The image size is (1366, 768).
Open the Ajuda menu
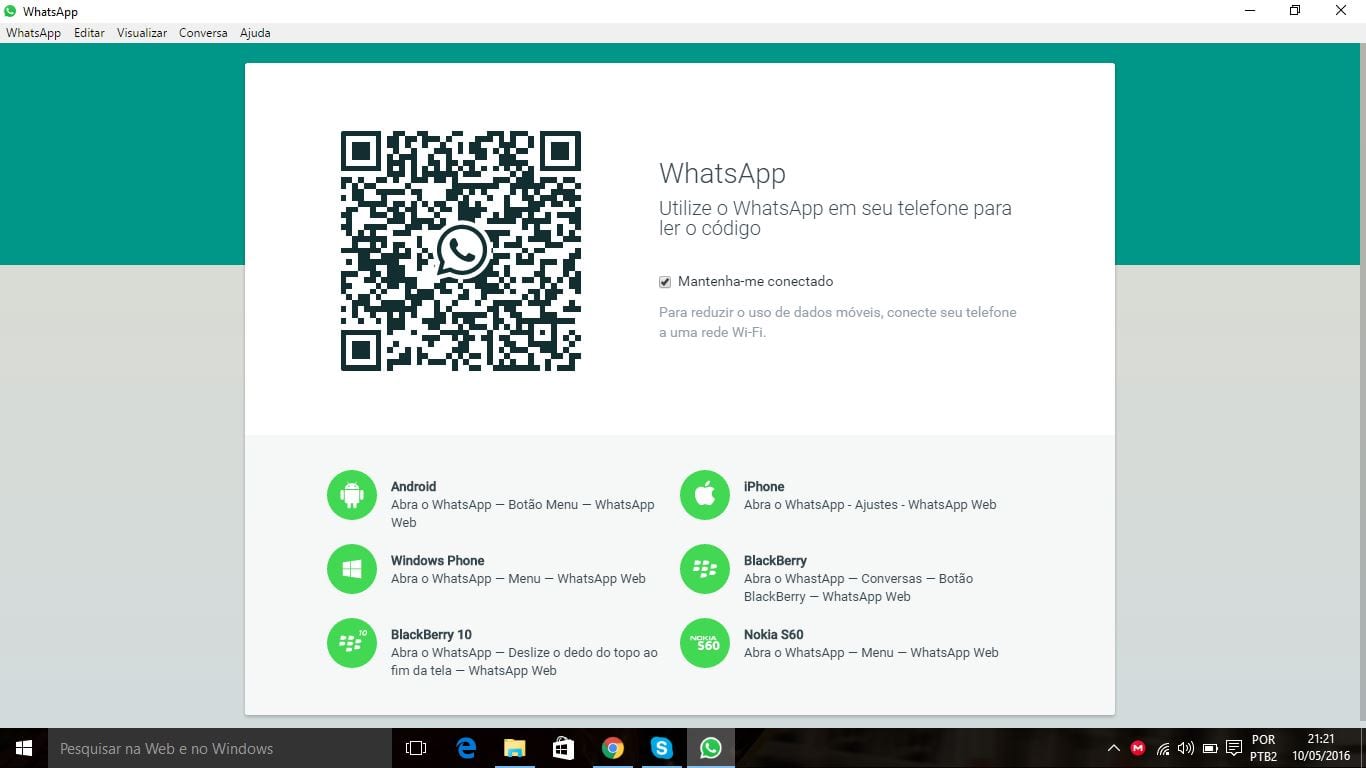click(x=255, y=33)
